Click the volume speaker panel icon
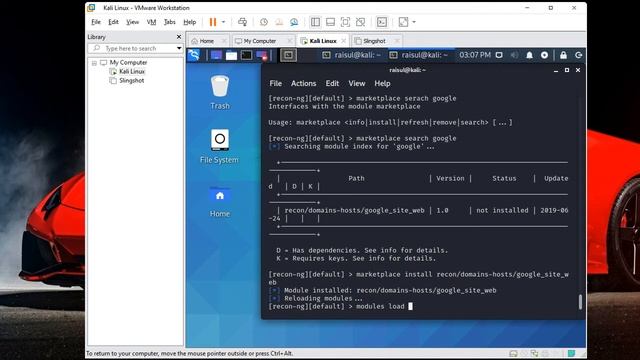Screen dimensions: 640x360 tap(514, 55)
